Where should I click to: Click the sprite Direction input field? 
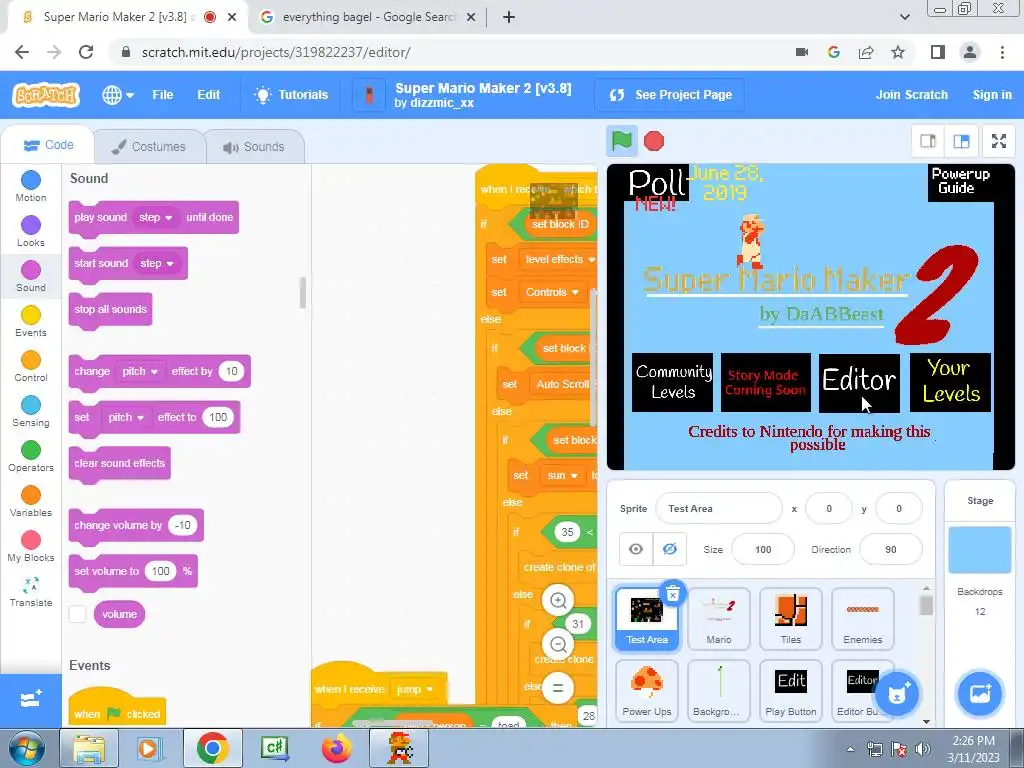point(891,550)
